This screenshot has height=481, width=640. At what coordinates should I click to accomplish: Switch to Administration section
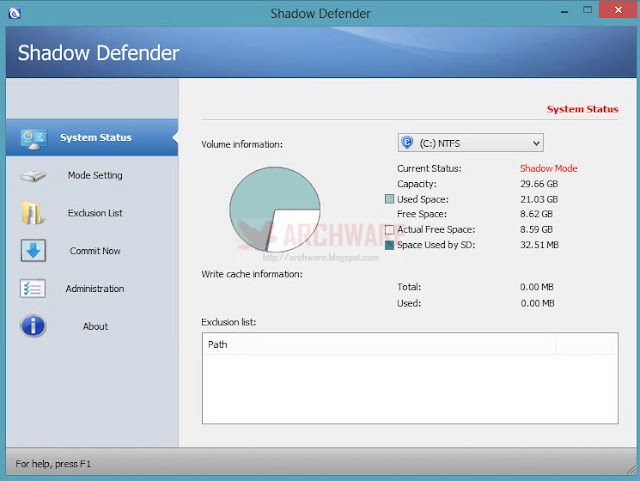(x=92, y=289)
